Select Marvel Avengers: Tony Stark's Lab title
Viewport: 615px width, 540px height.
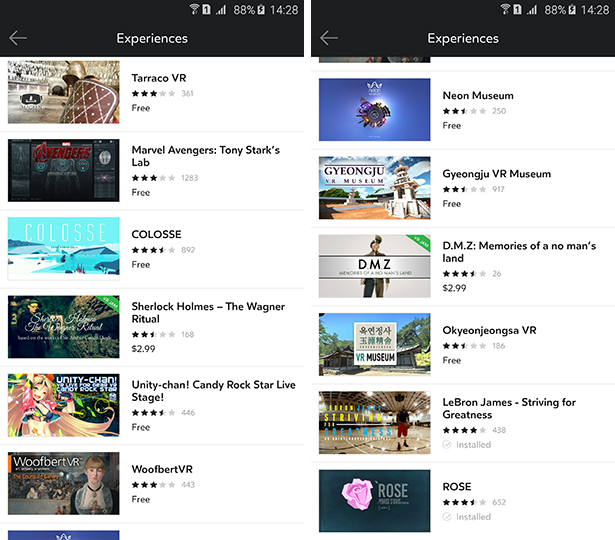206,156
